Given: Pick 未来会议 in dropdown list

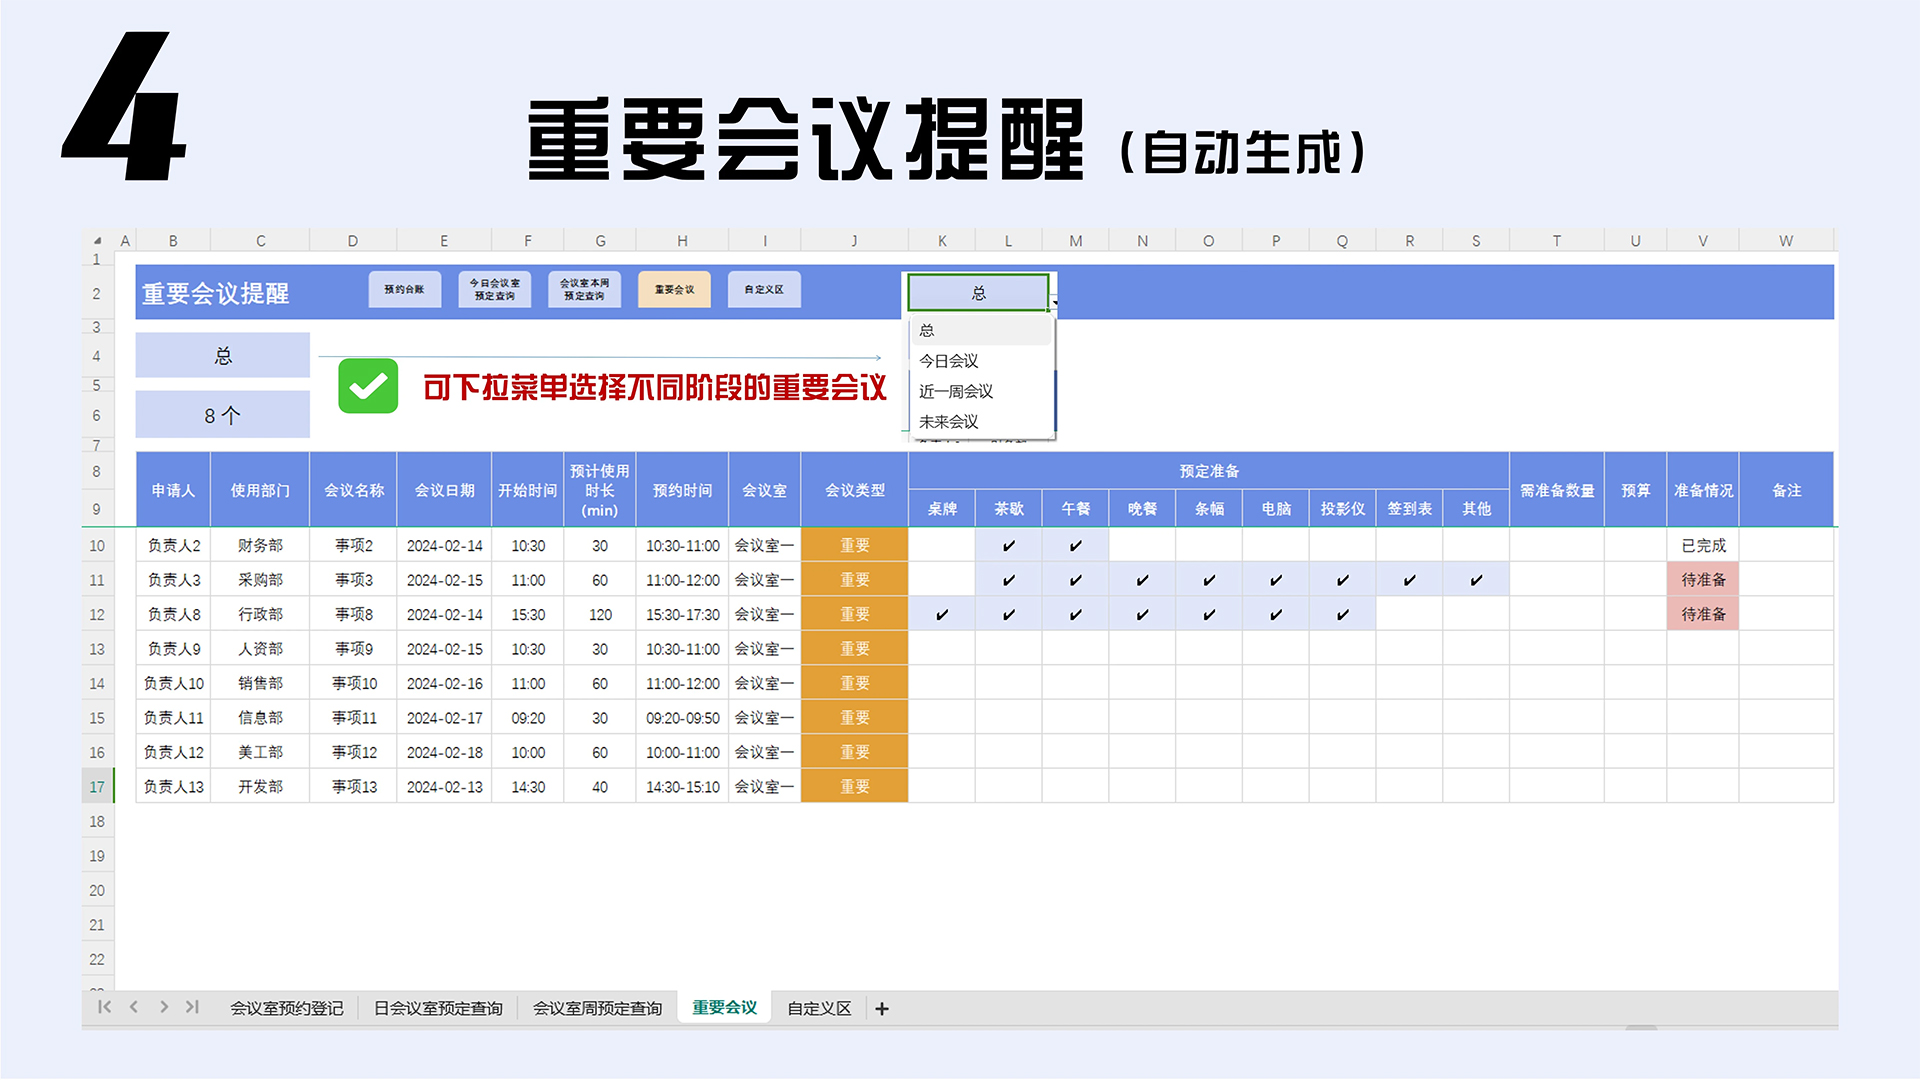Looking at the screenshot, I should click(x=948, y=422).
